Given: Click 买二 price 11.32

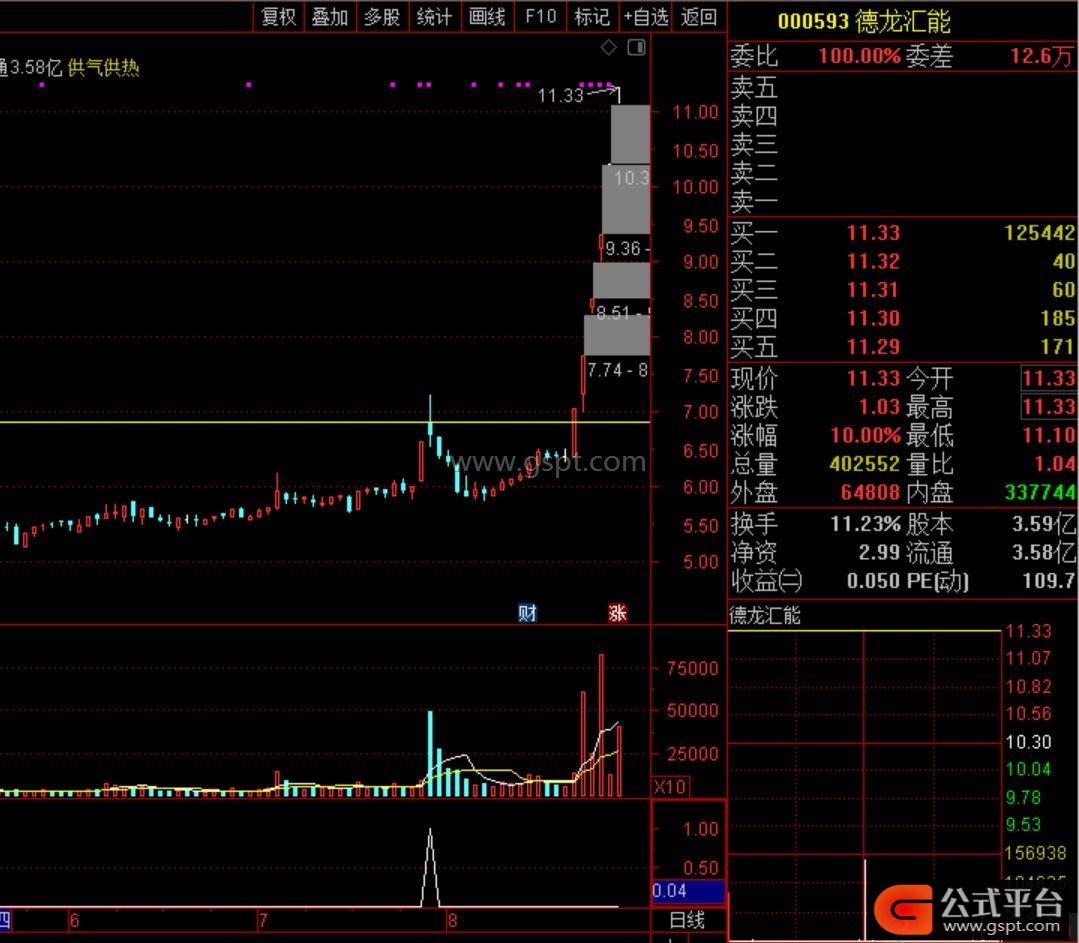Looking at the screenshot, I should [873, 262].
